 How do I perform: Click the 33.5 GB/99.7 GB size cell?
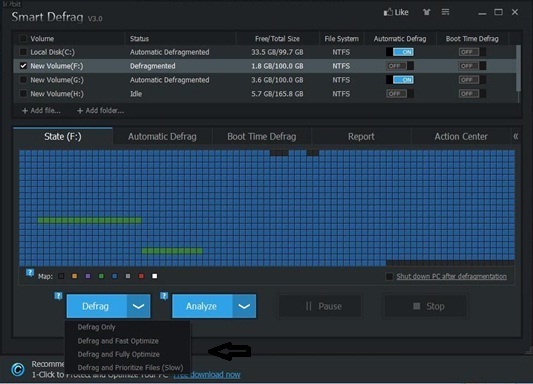point(277,52)
